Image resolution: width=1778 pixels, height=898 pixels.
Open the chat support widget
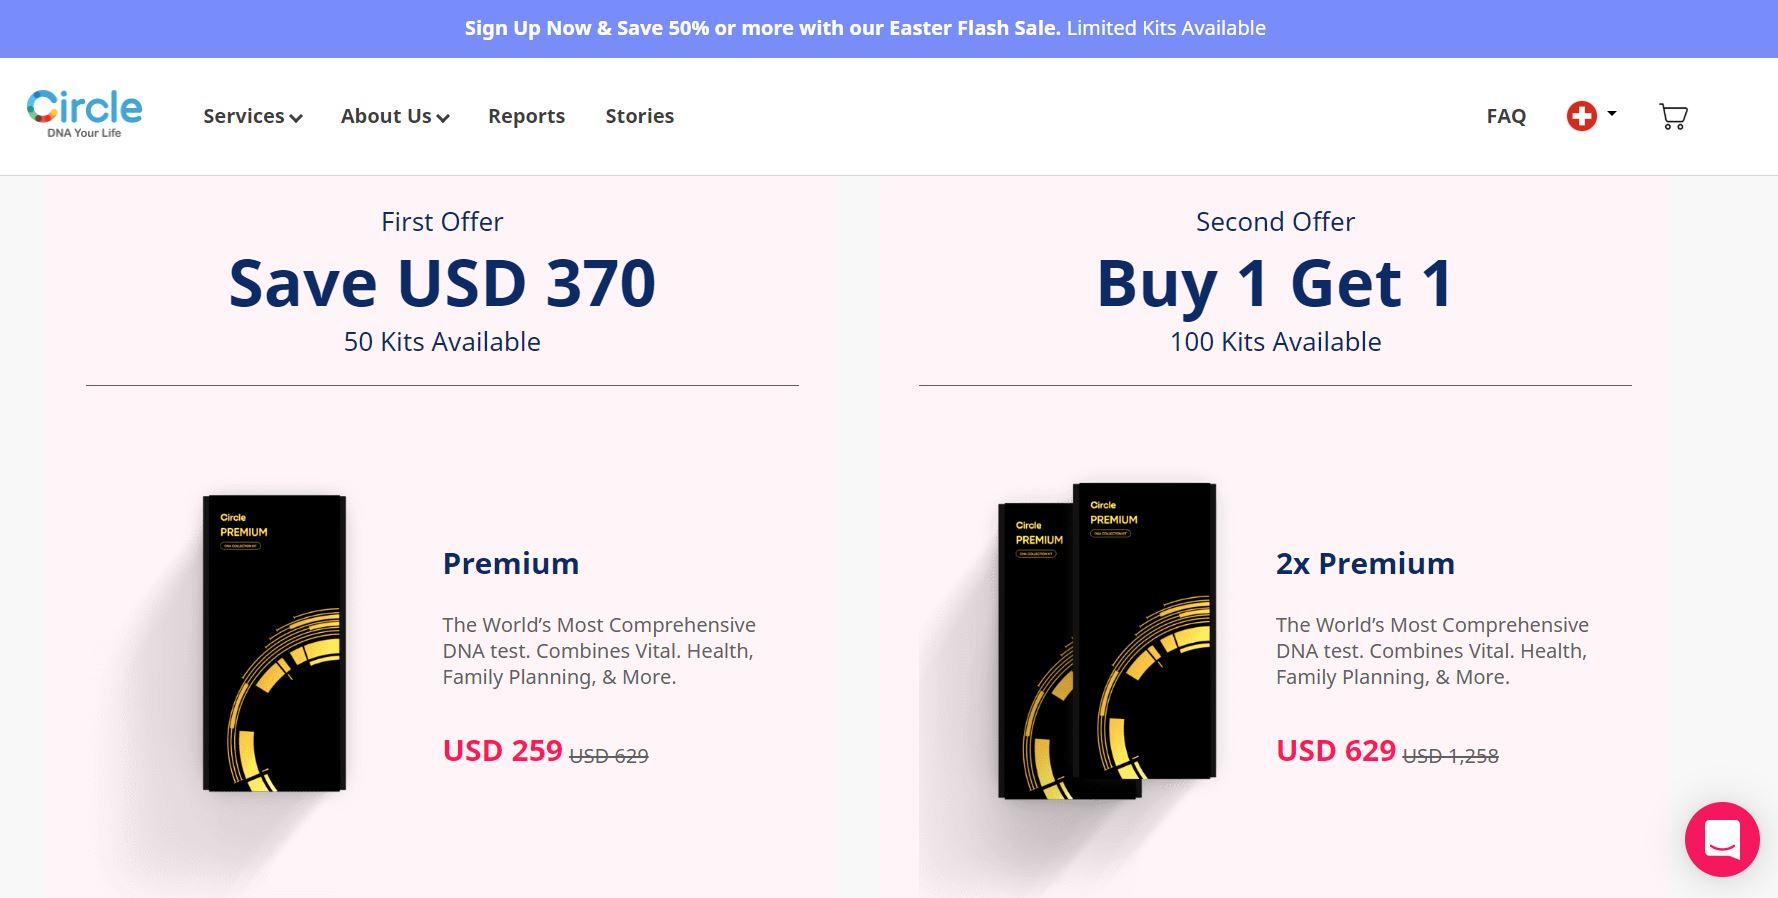pyautogui.click(x=1722, y=839)
